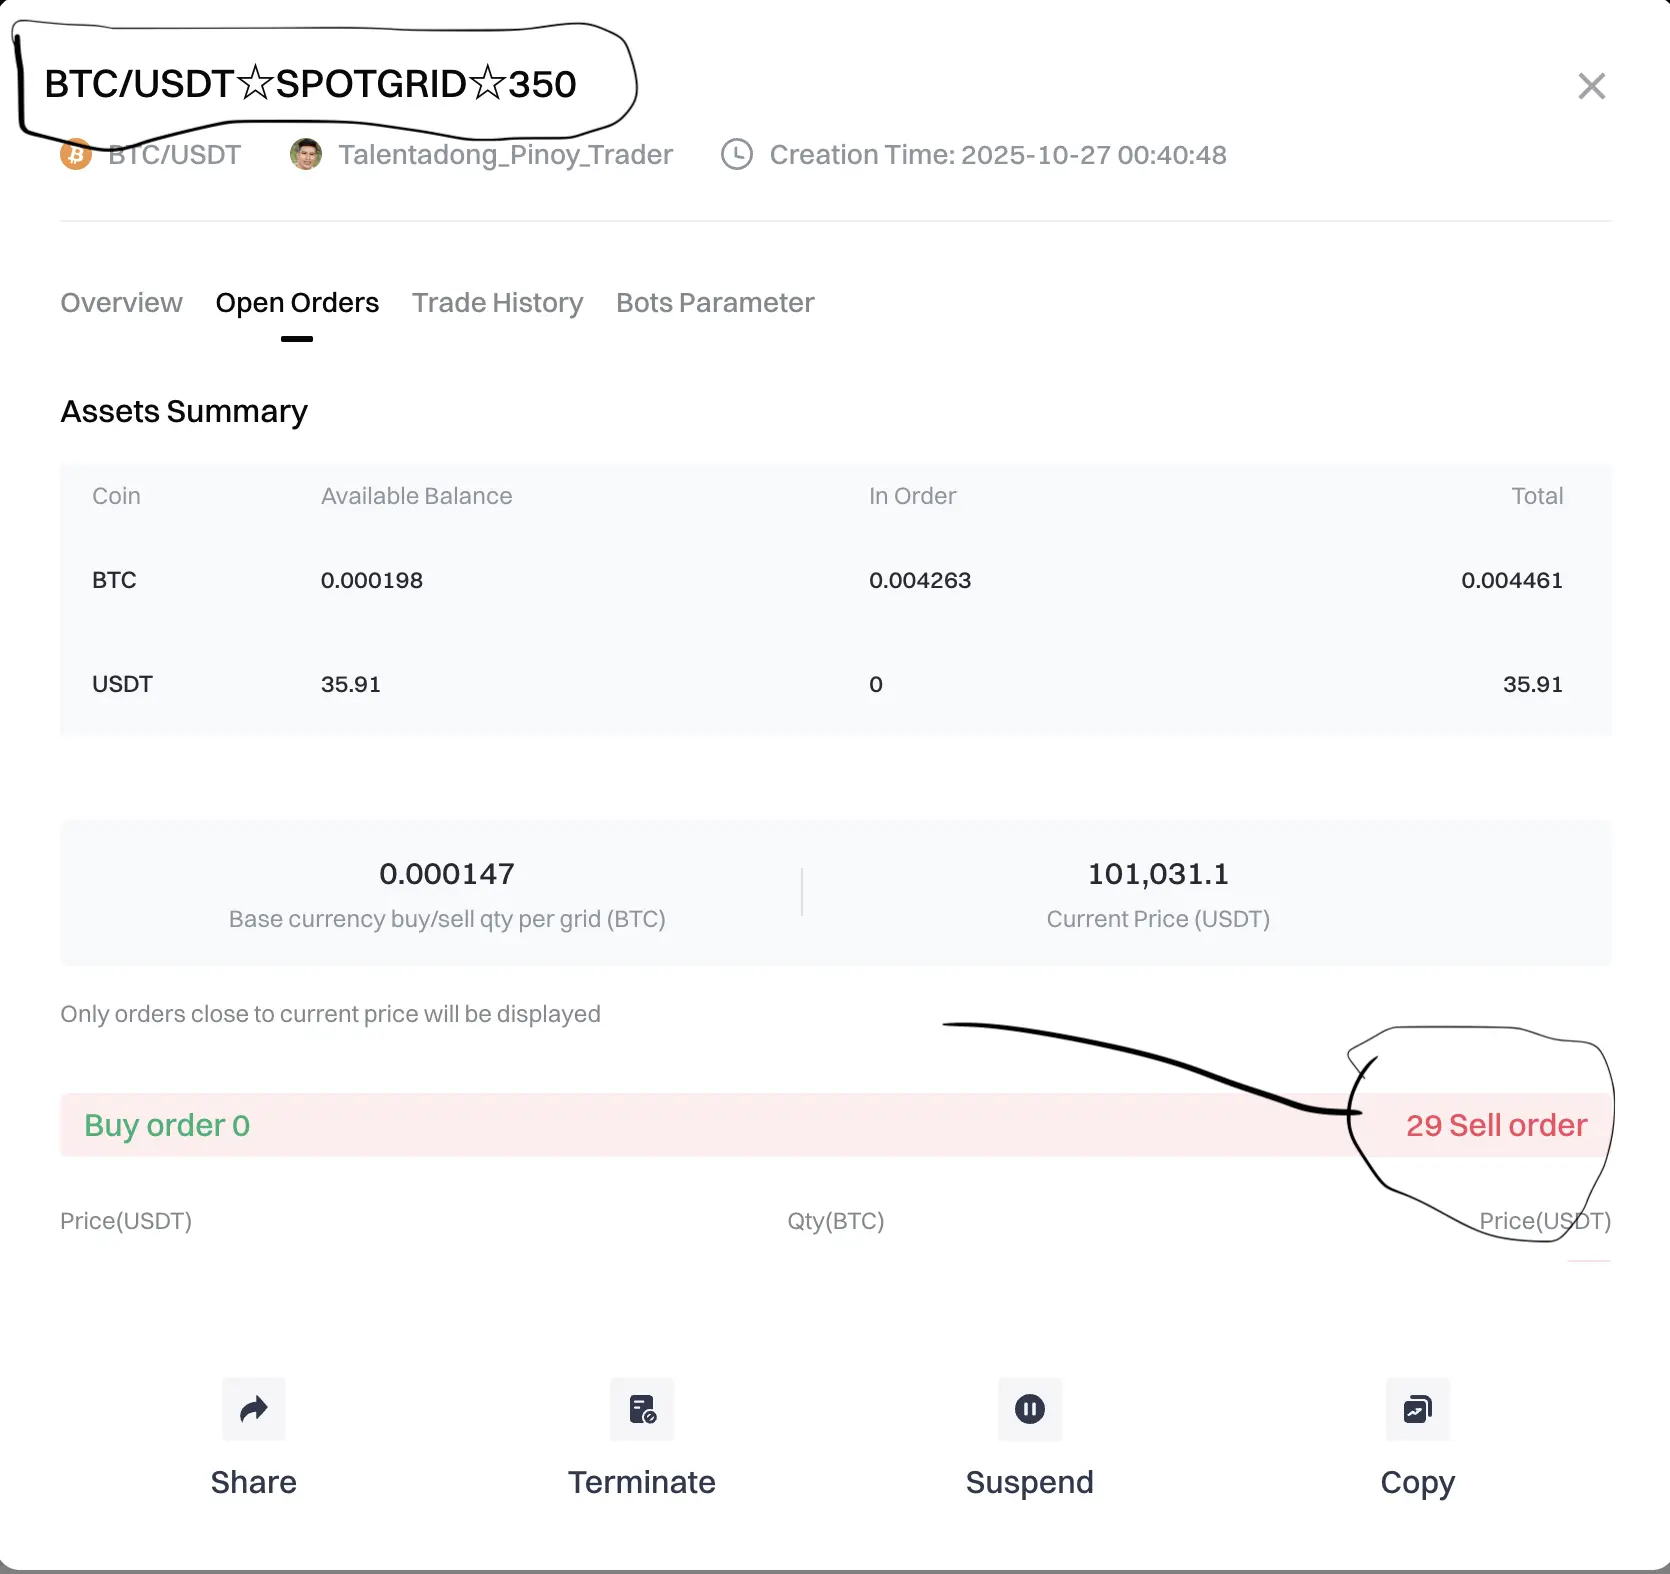Viewport: 1670px width, 1574px height.
Task: Click the Suspend pause icon
Action: (1030, 1409)
